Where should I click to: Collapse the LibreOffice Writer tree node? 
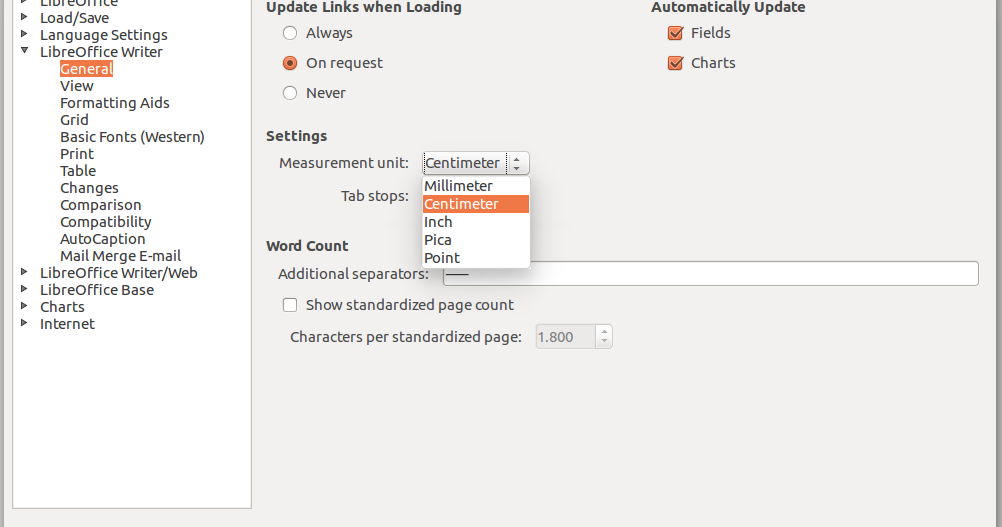pyautogui.click(x=24, y=51)
